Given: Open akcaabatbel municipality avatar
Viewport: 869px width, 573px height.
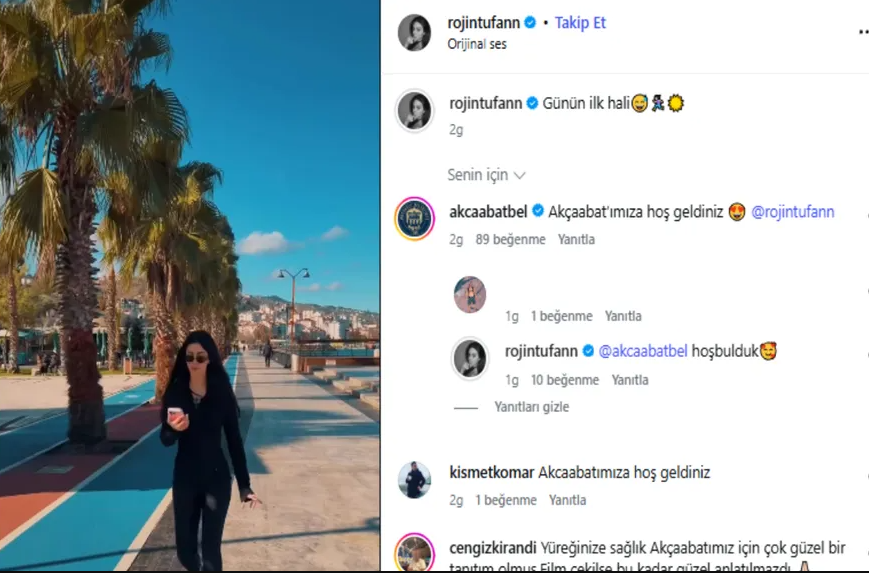Looking at the screenshot, I should coord(415,219).
